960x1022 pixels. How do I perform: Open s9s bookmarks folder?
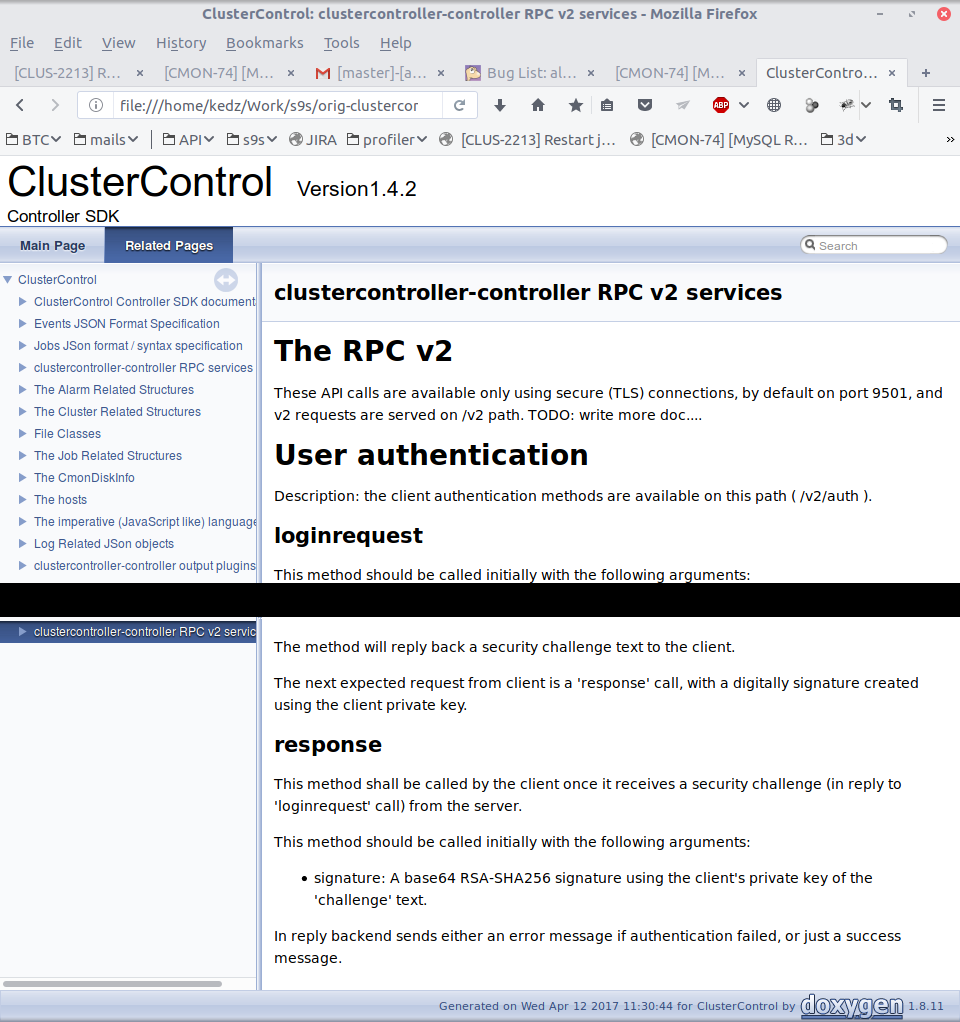(252, 139)
